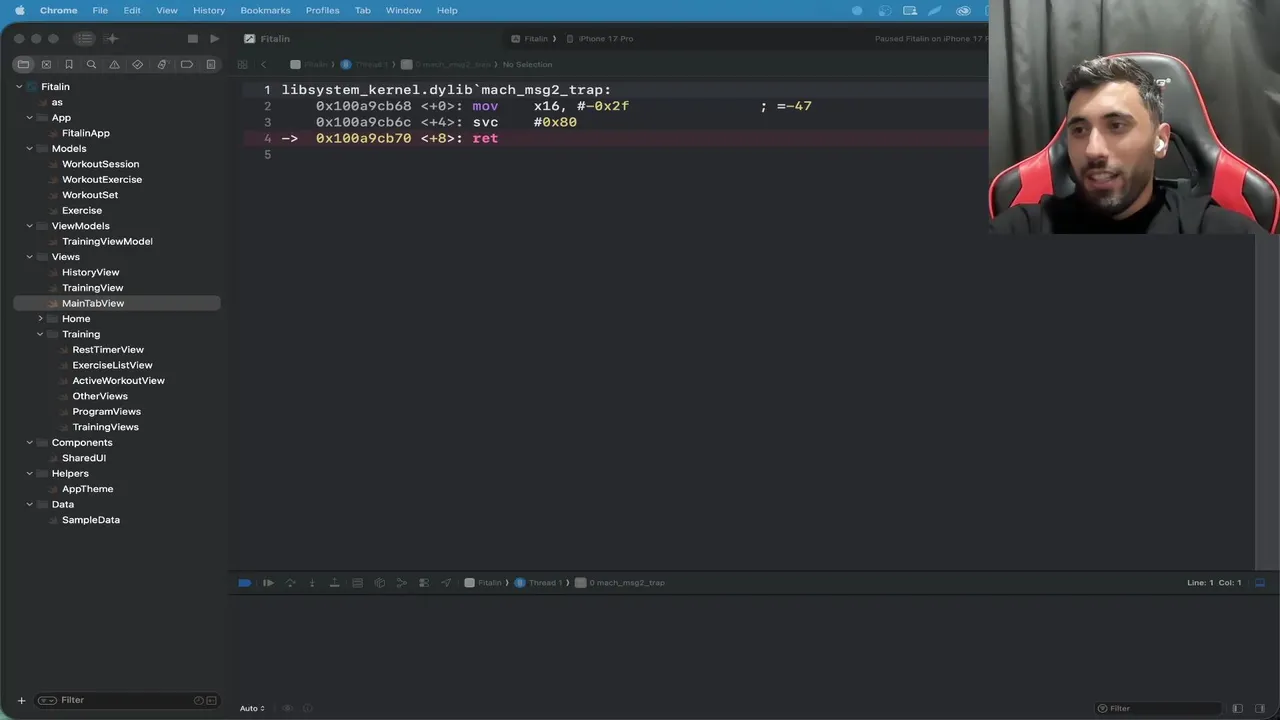The image size is (1280, 720).
Task: Click the Step Over debug icon
Action: coord(290,583)
